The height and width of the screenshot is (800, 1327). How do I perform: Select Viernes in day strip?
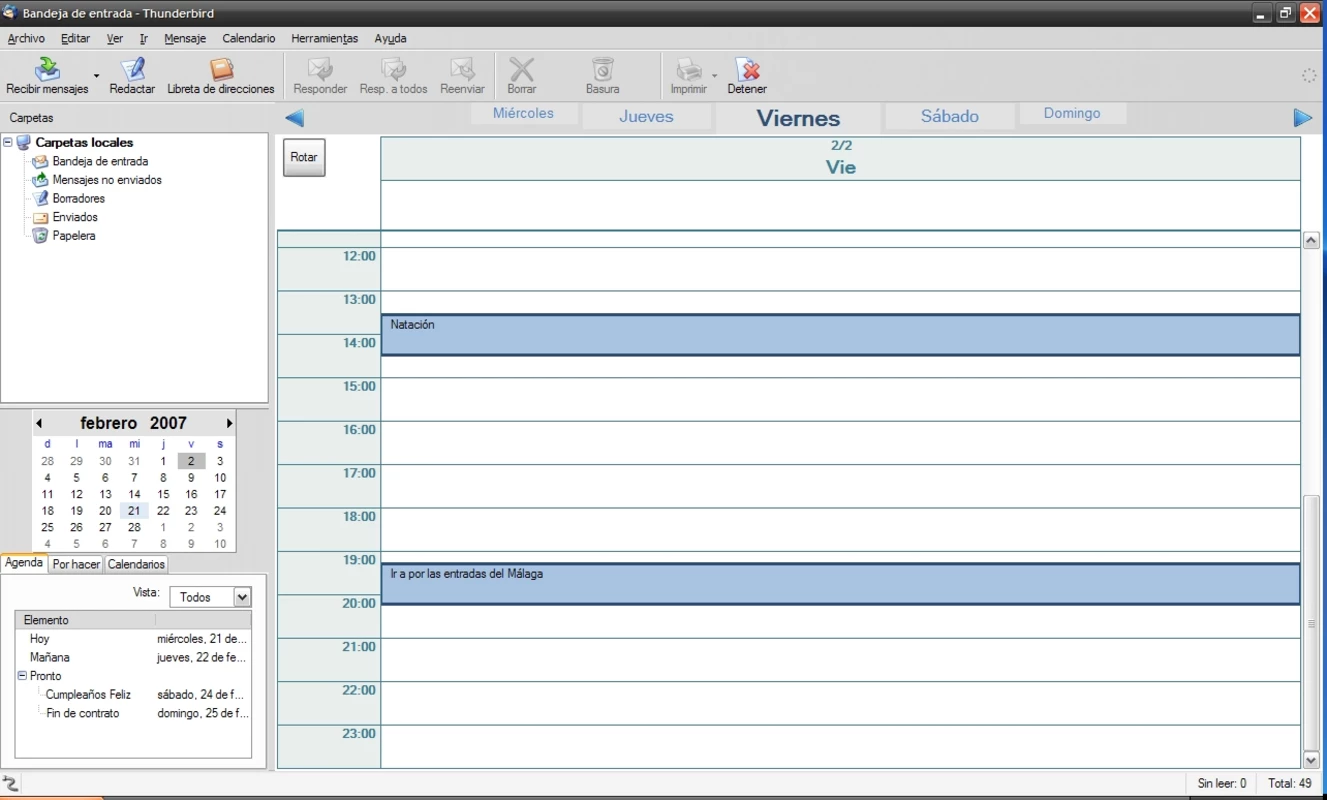pyautogui.click(x=798, y=118)
